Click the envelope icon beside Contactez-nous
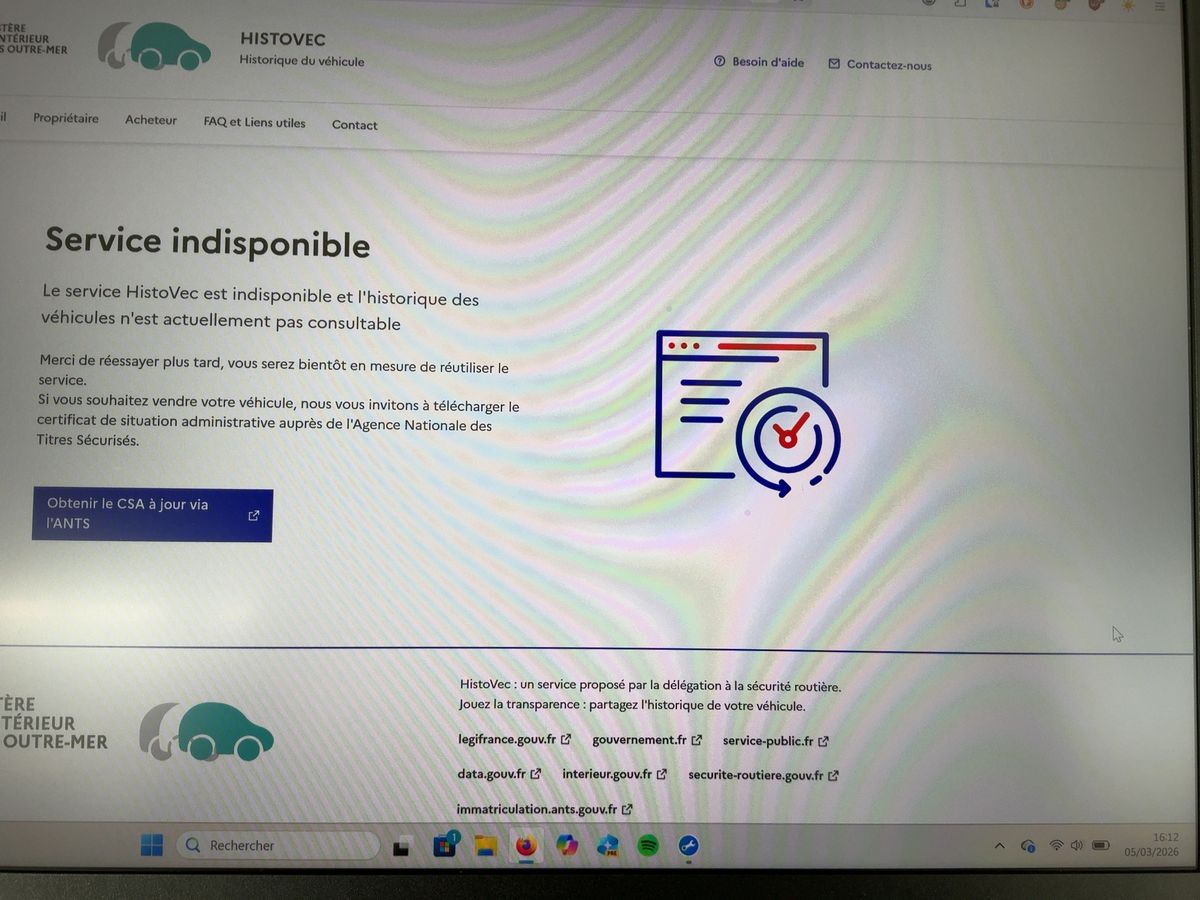Screen dimensions: 1200x900 tap(834, 64)
